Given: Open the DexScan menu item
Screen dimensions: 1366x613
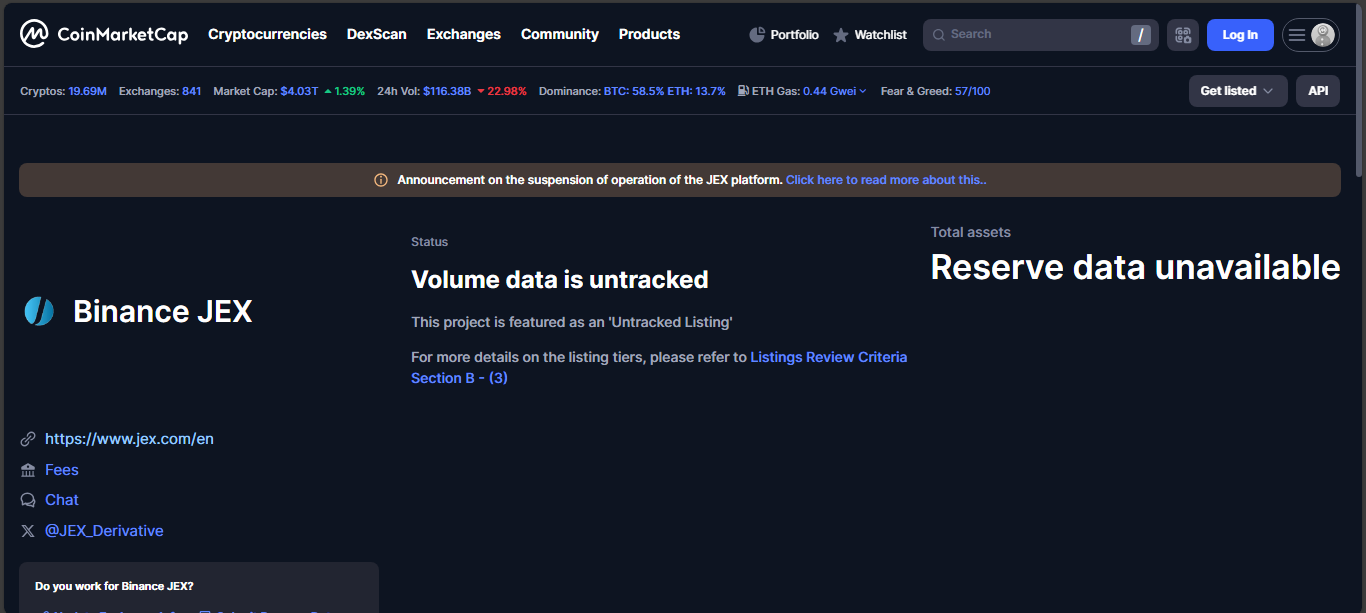Looking at the screenshot, I should 376,34.
